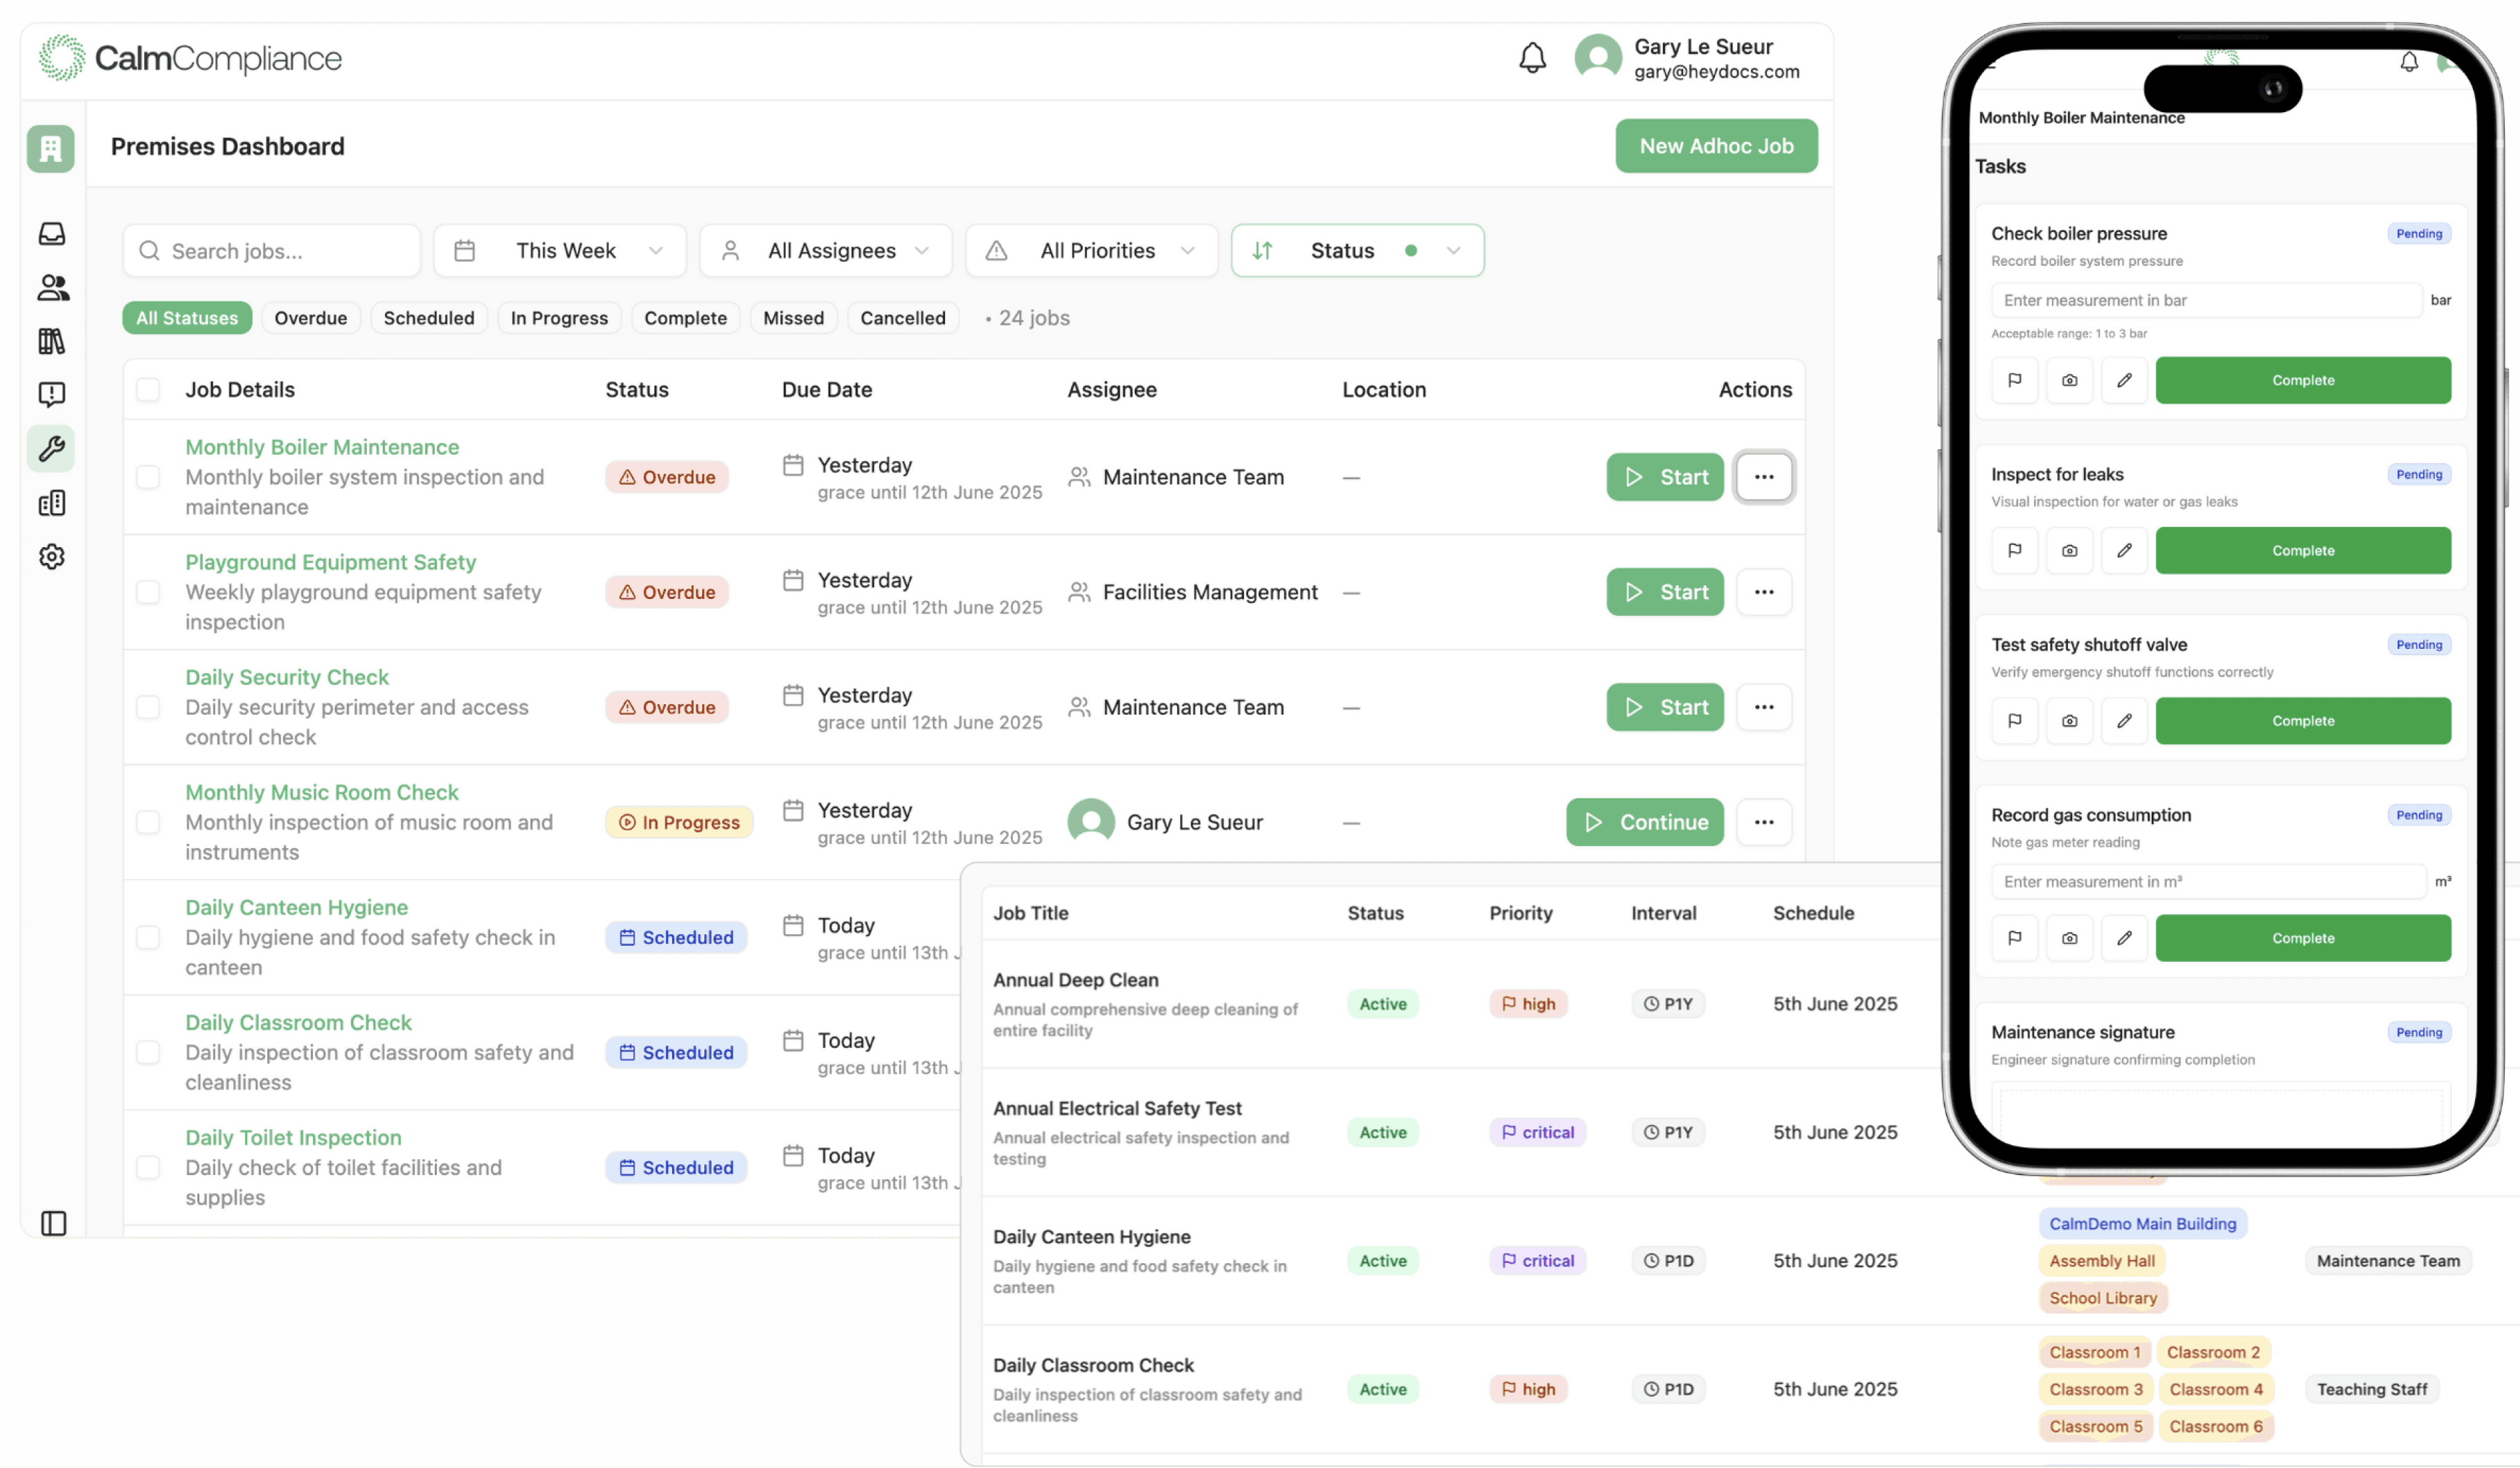This screenshot has height=1468, width=2520.
Task: Add a note to Test safety shutoff valve
Action: pos(2125,720)
